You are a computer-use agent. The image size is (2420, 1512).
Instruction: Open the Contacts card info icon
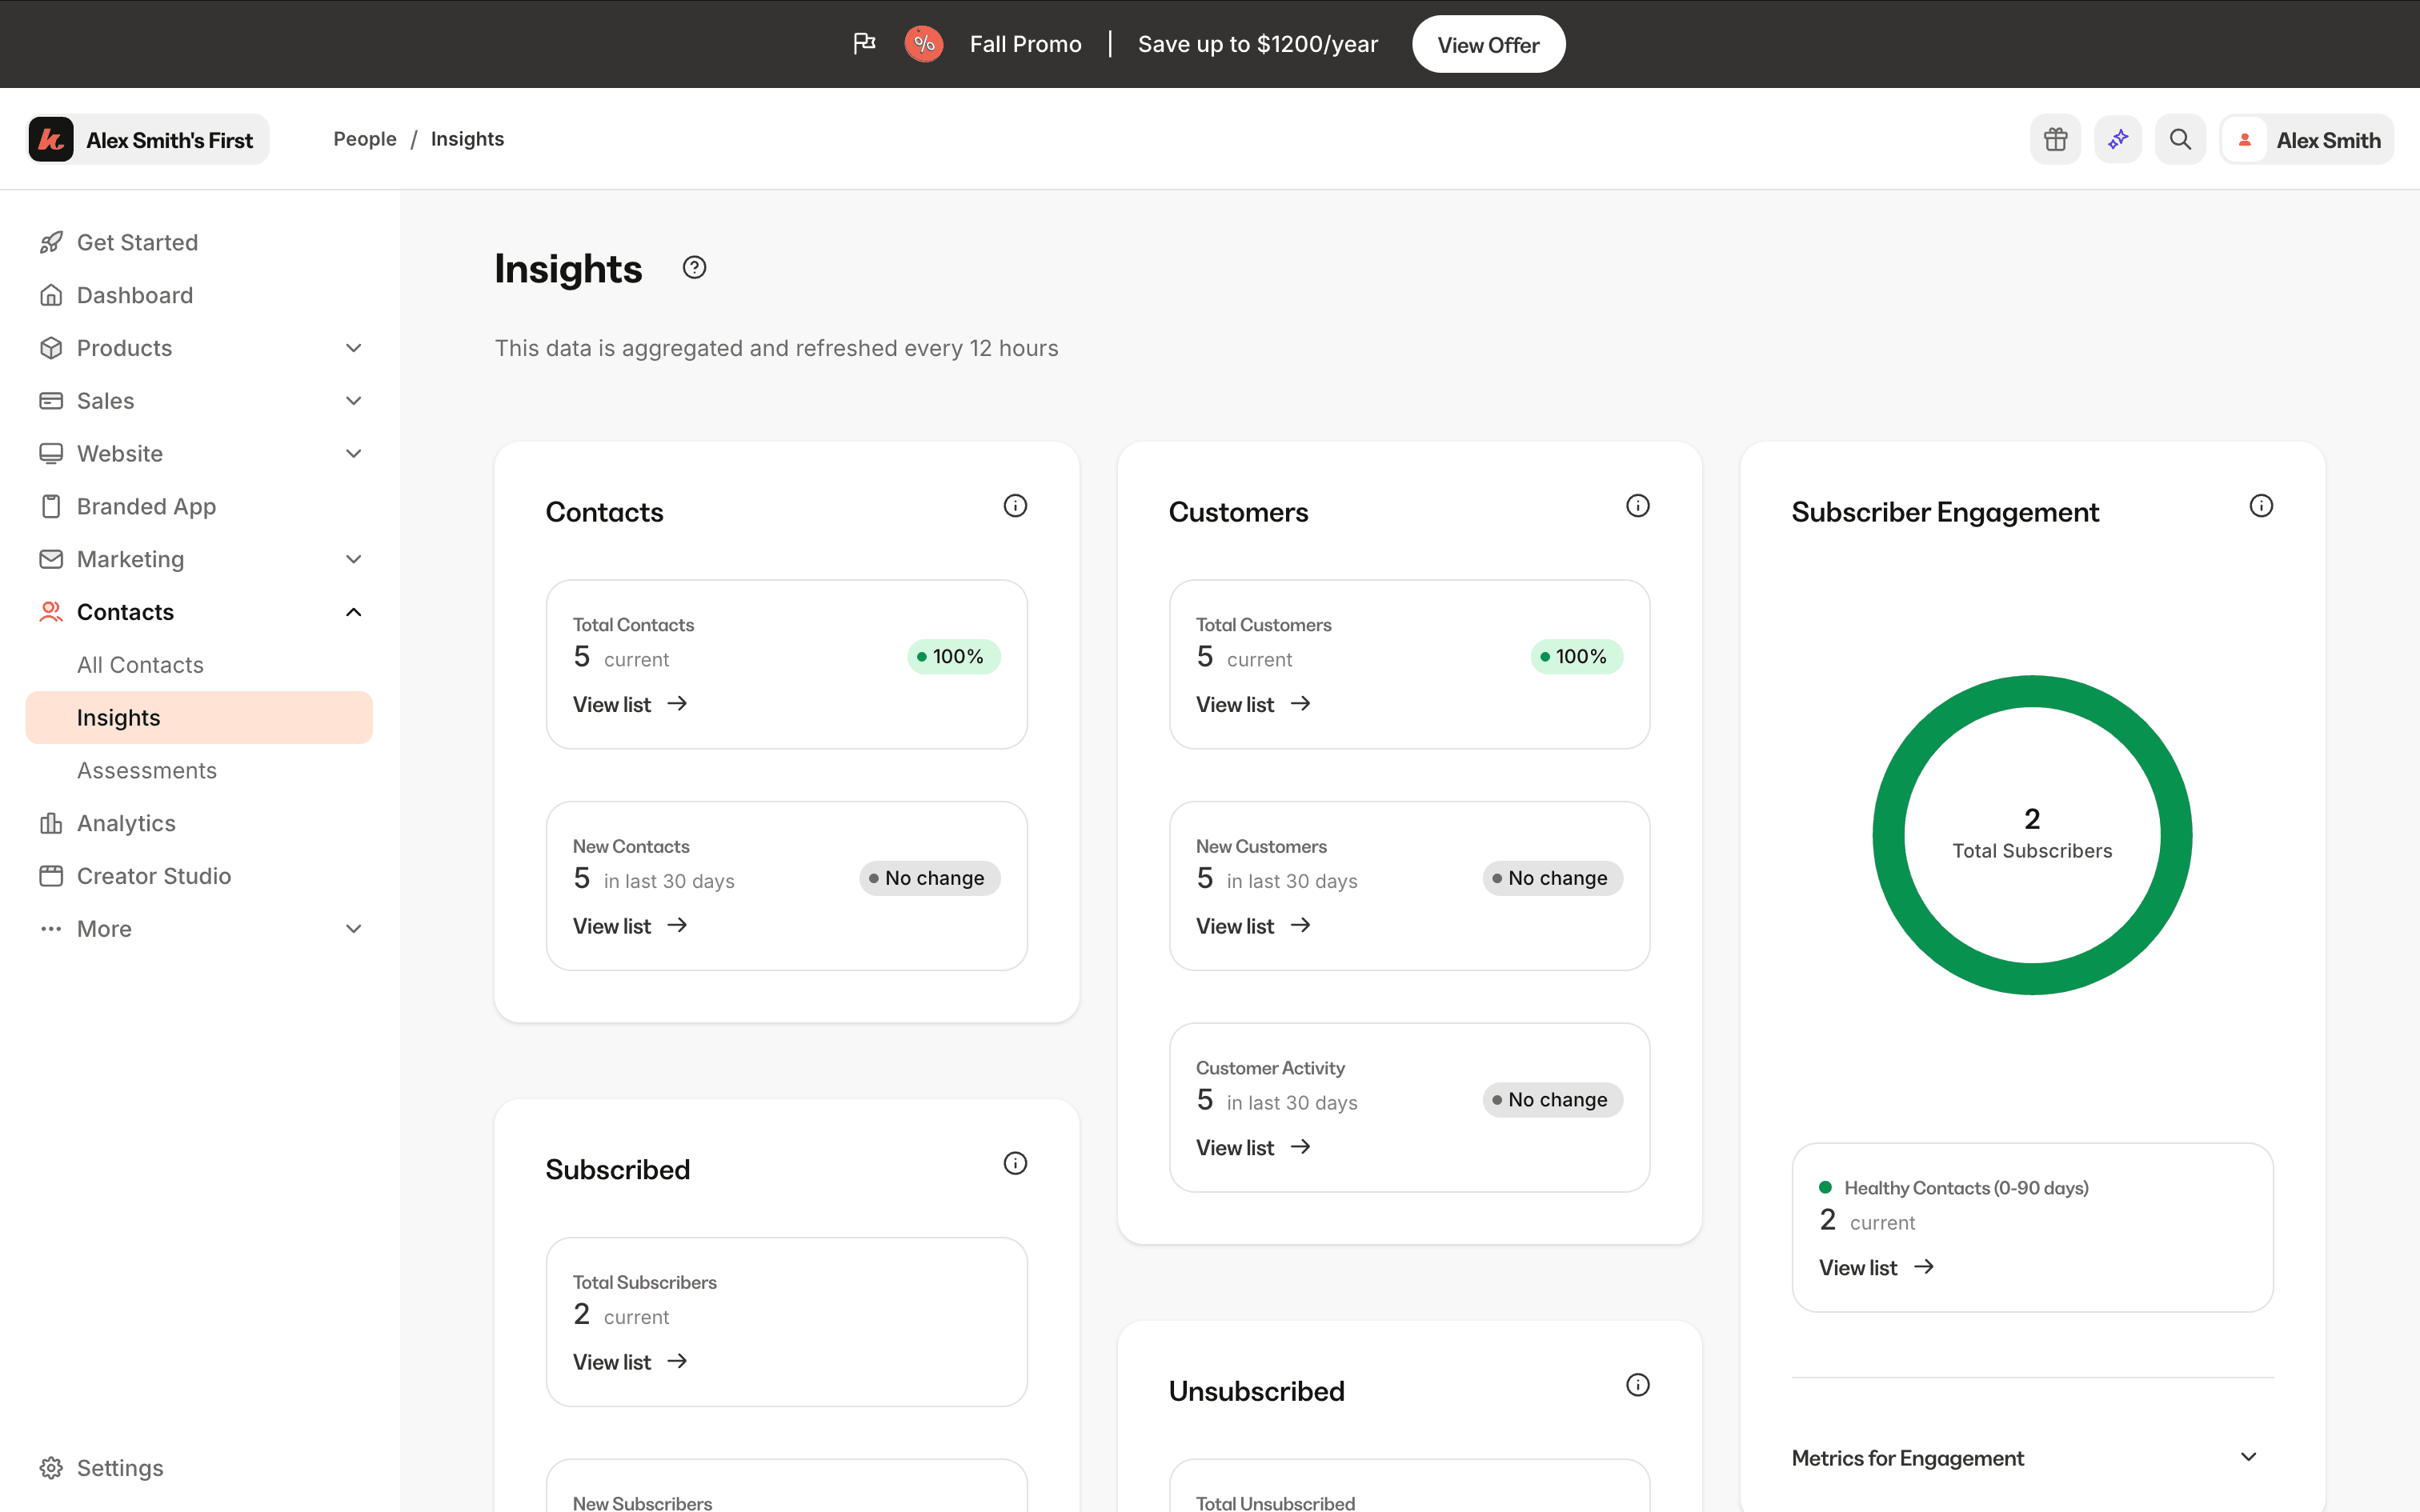point(1015,506)
